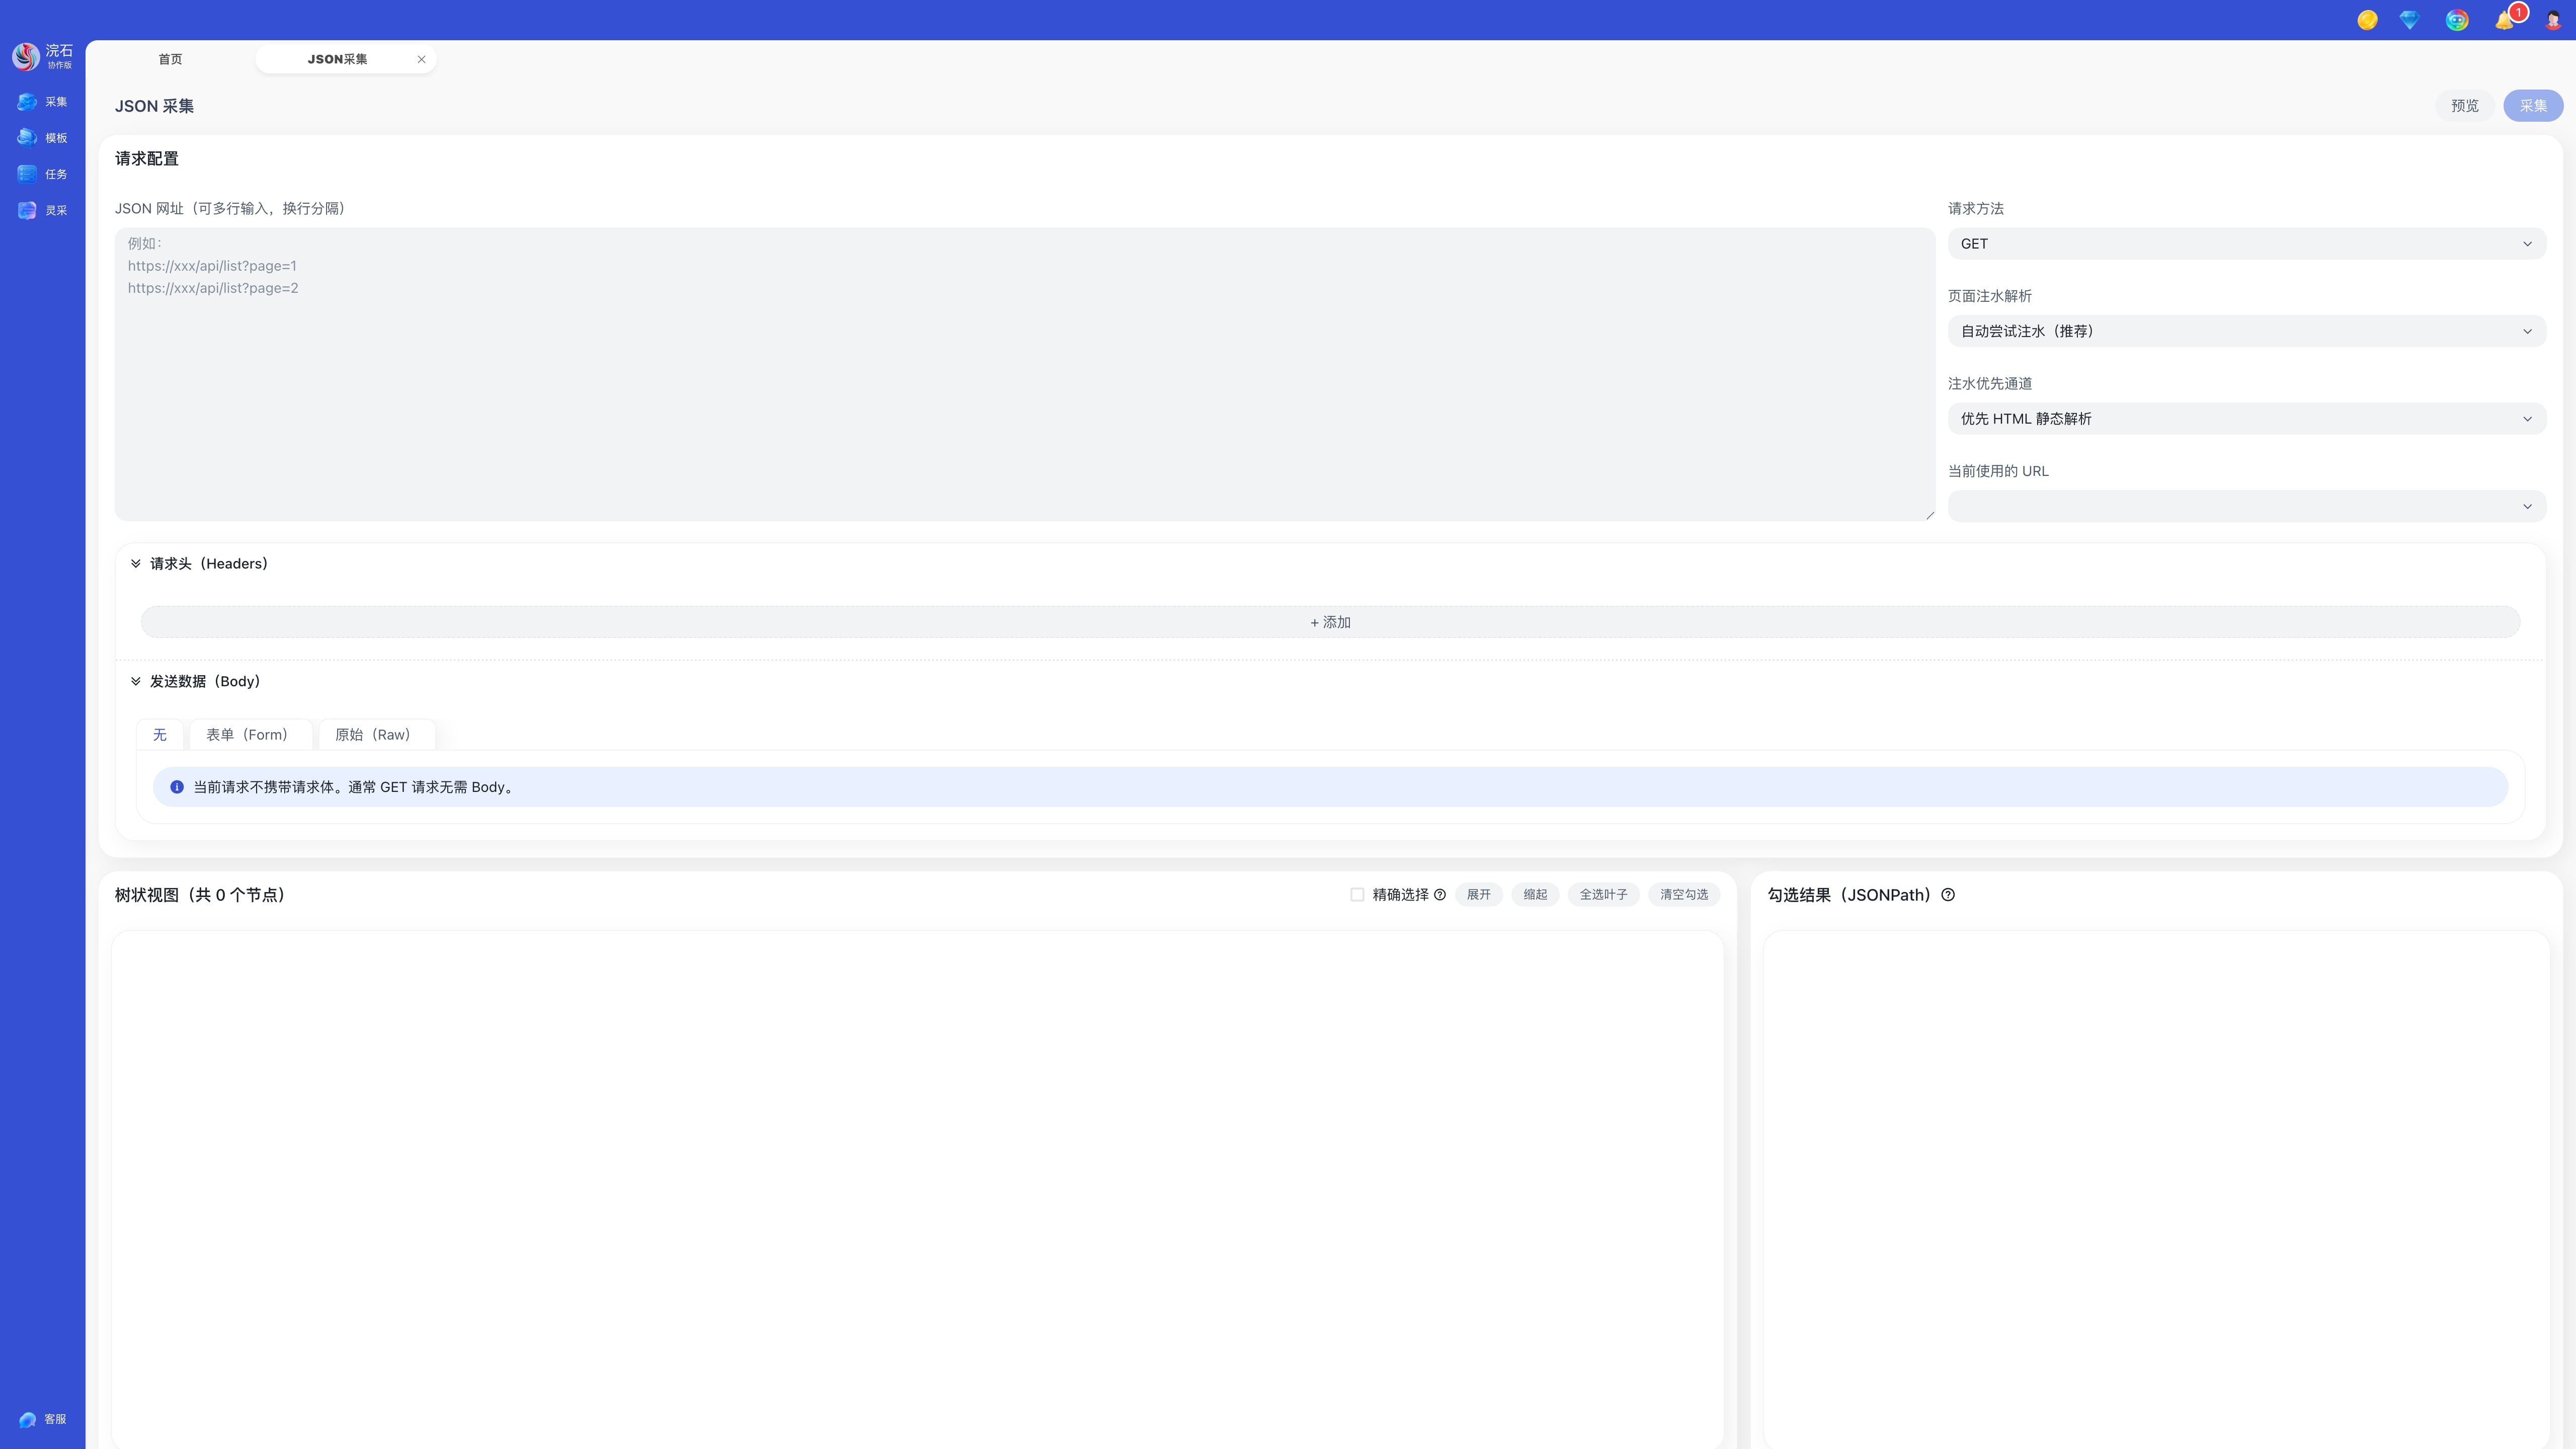Click the gold coin icon
This screenshot has height=1449, width=2576.
click(2367, 21)
